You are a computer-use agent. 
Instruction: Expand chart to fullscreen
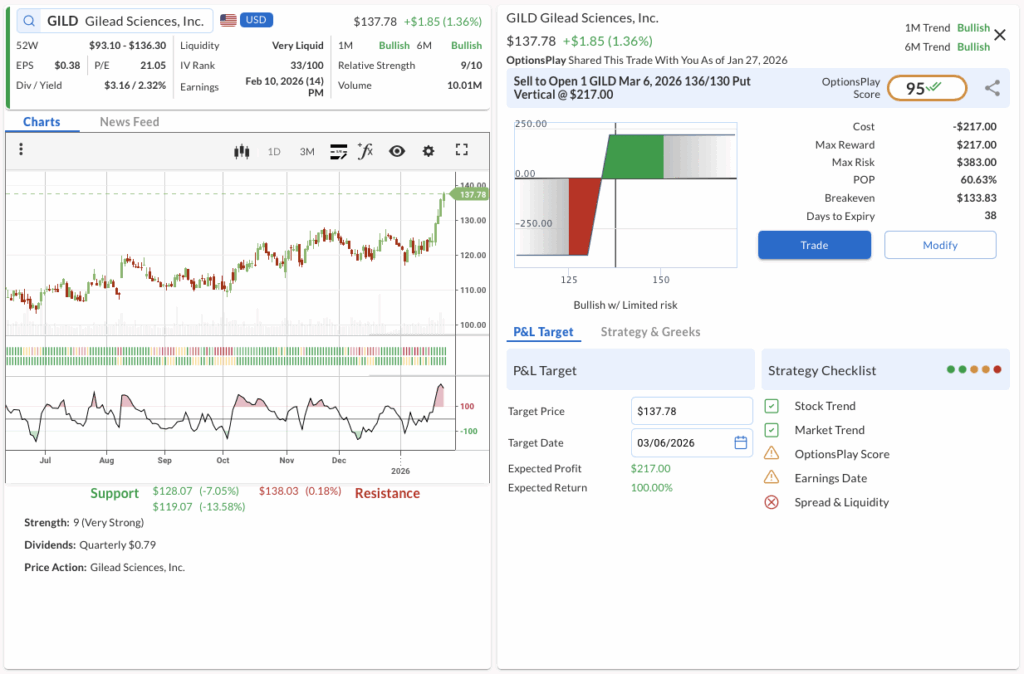pyautogui.click(x=461, y=150)
